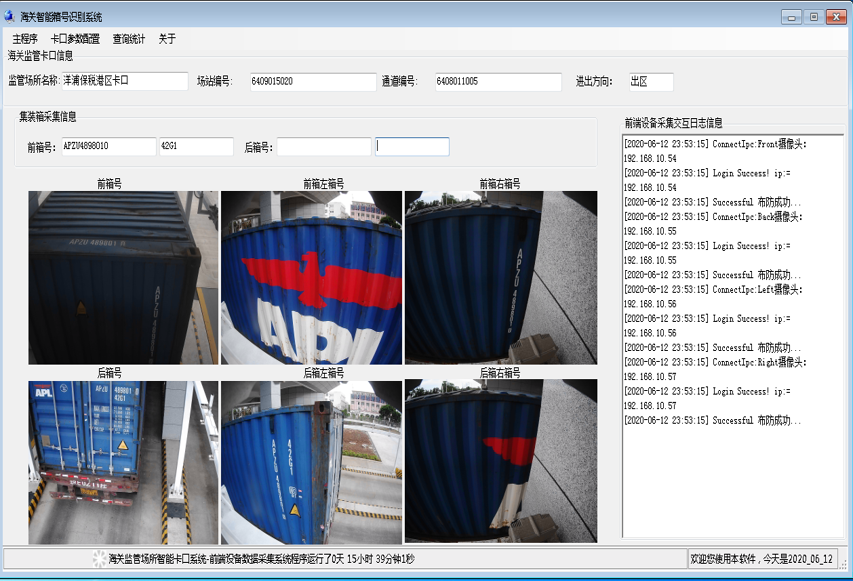Open the 后箱号 camera image
Viewport: 853px width, 581px height.
tap(123, 462)
